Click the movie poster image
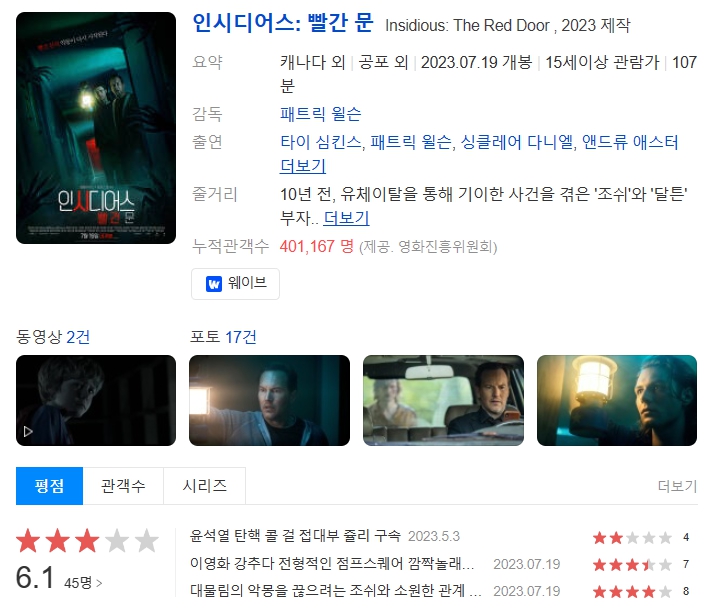 [96, 128]
